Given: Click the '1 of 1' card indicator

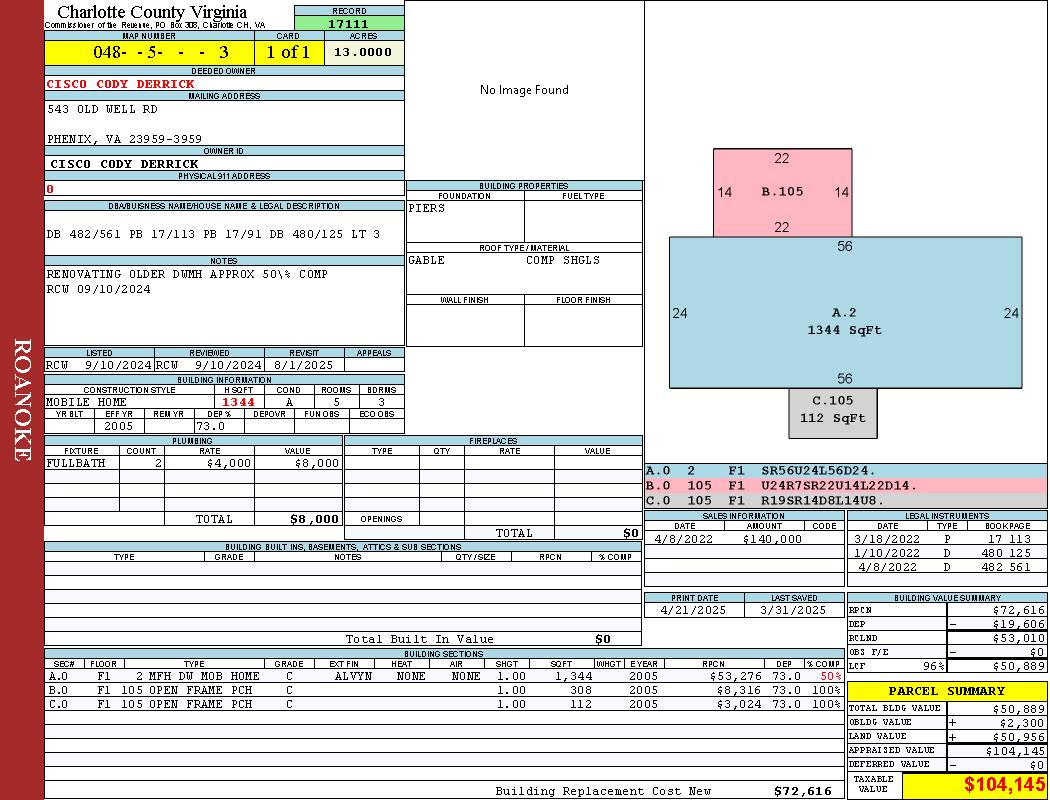Looking at the screenshot, I should (x=289, y=52).
